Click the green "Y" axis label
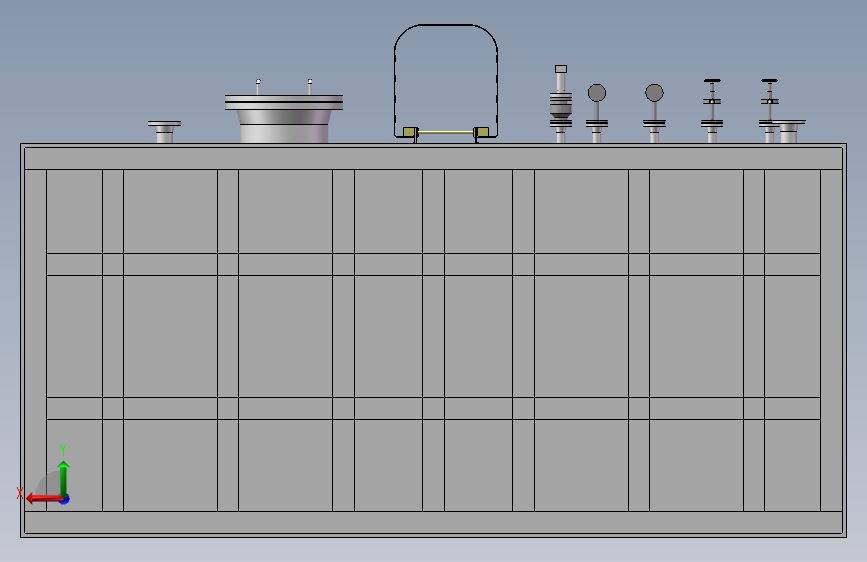867x562 pixels. 63,449
